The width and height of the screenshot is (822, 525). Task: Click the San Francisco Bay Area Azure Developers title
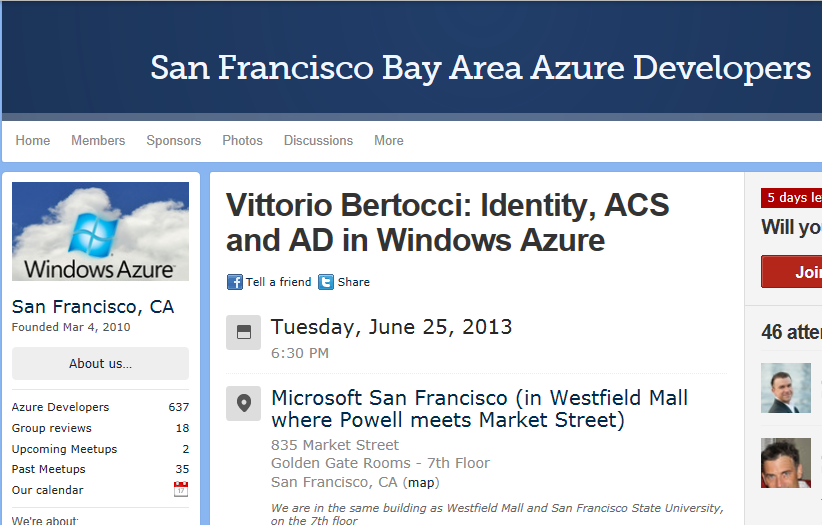(481, 68)
